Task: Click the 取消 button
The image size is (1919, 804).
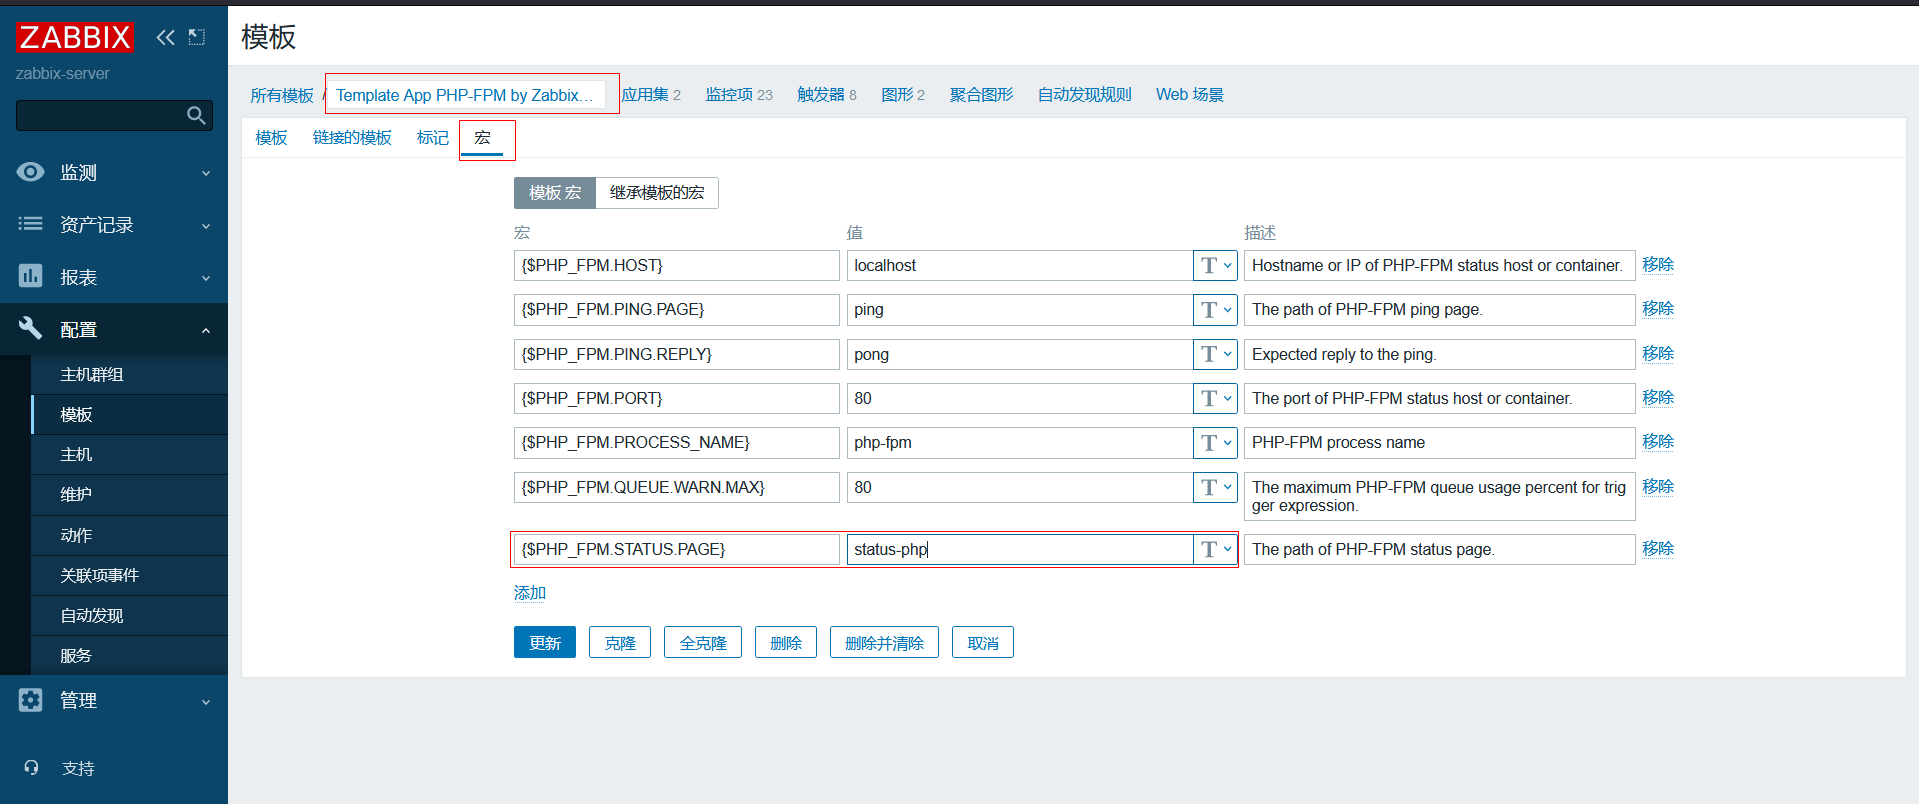Action: click(x=983, y=642)
